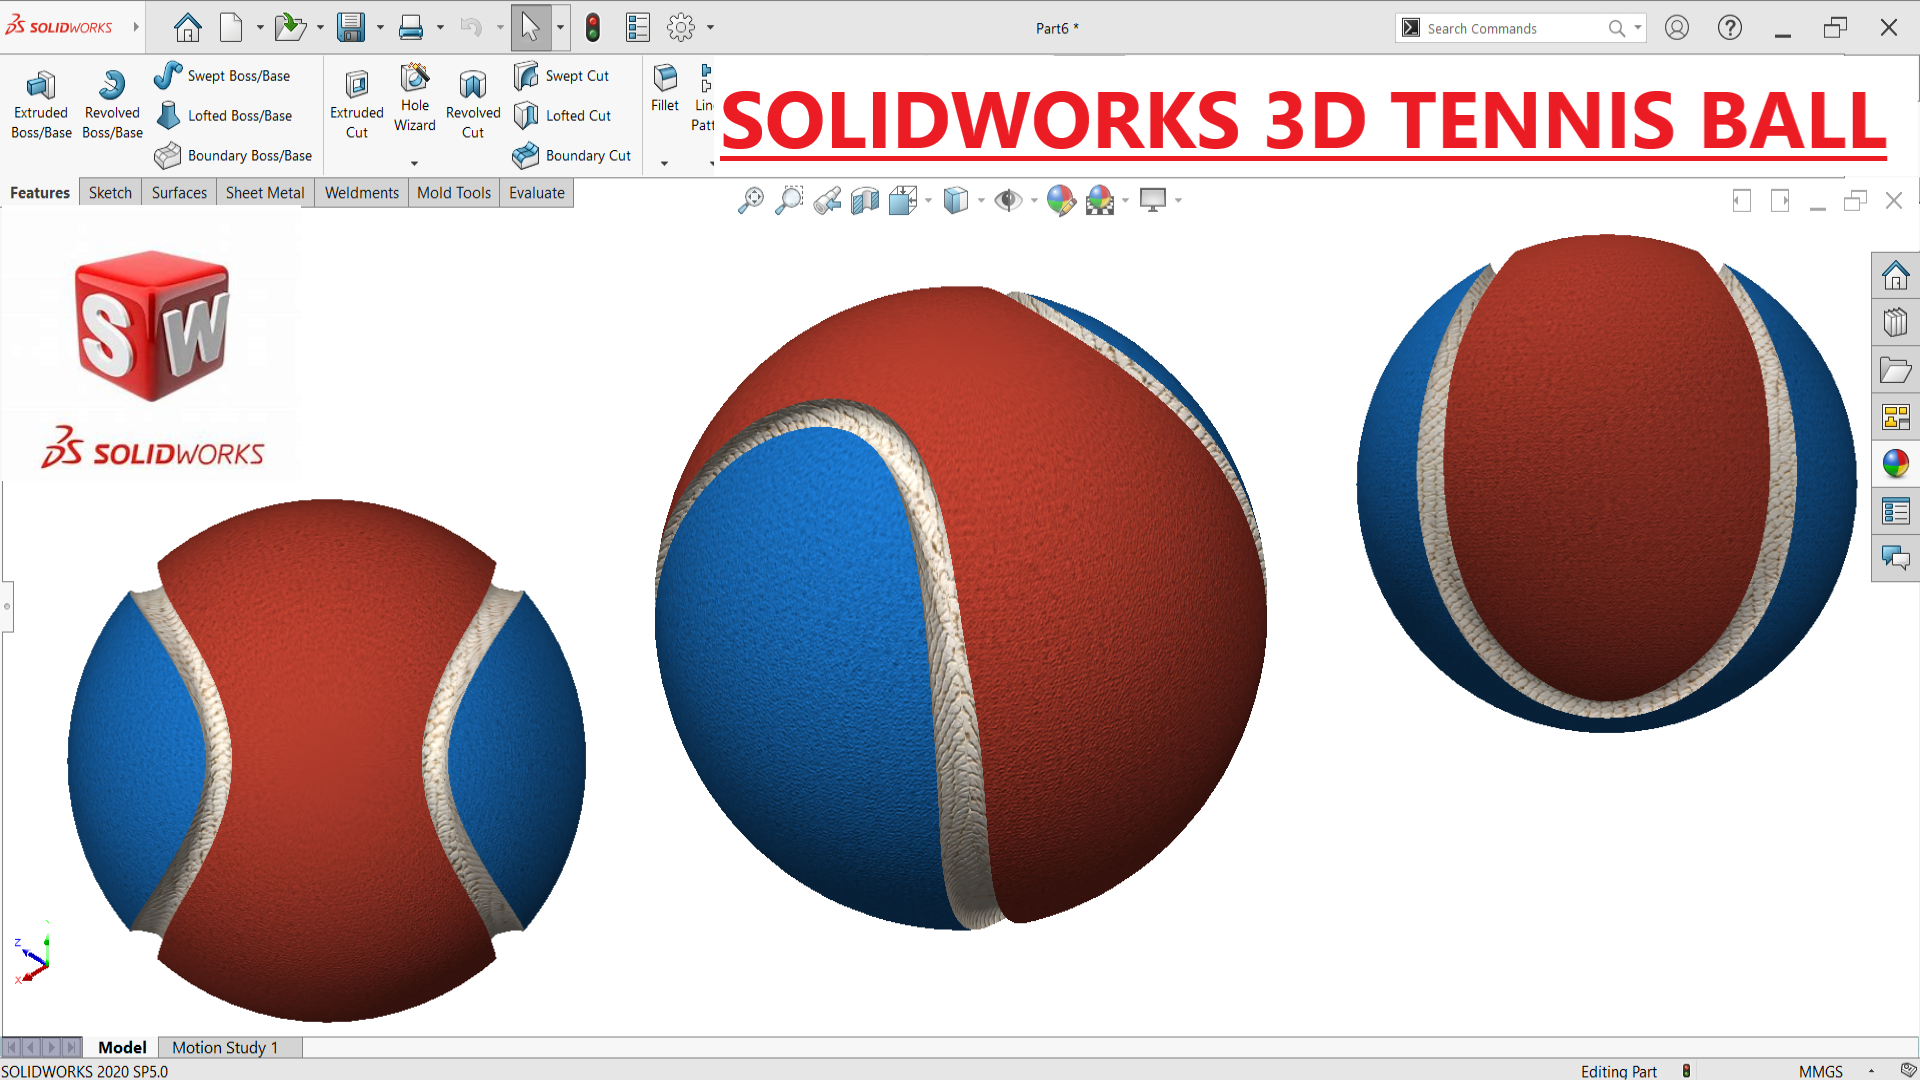This screenshot has height=1080, width=1920.
Task: Click the Fillet feature icon
Action: point(664,90)
